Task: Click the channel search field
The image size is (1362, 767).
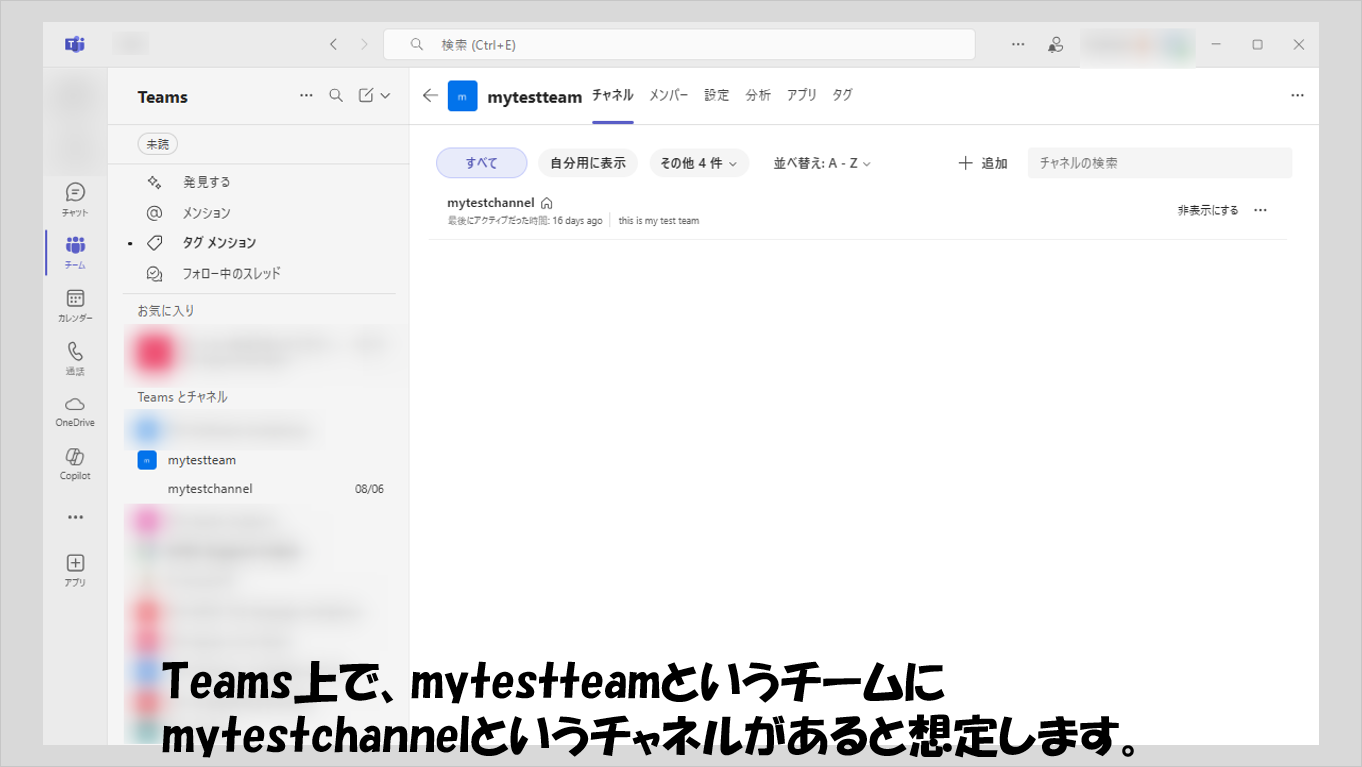Action: pyautogui.click(x=1160, y=163)
